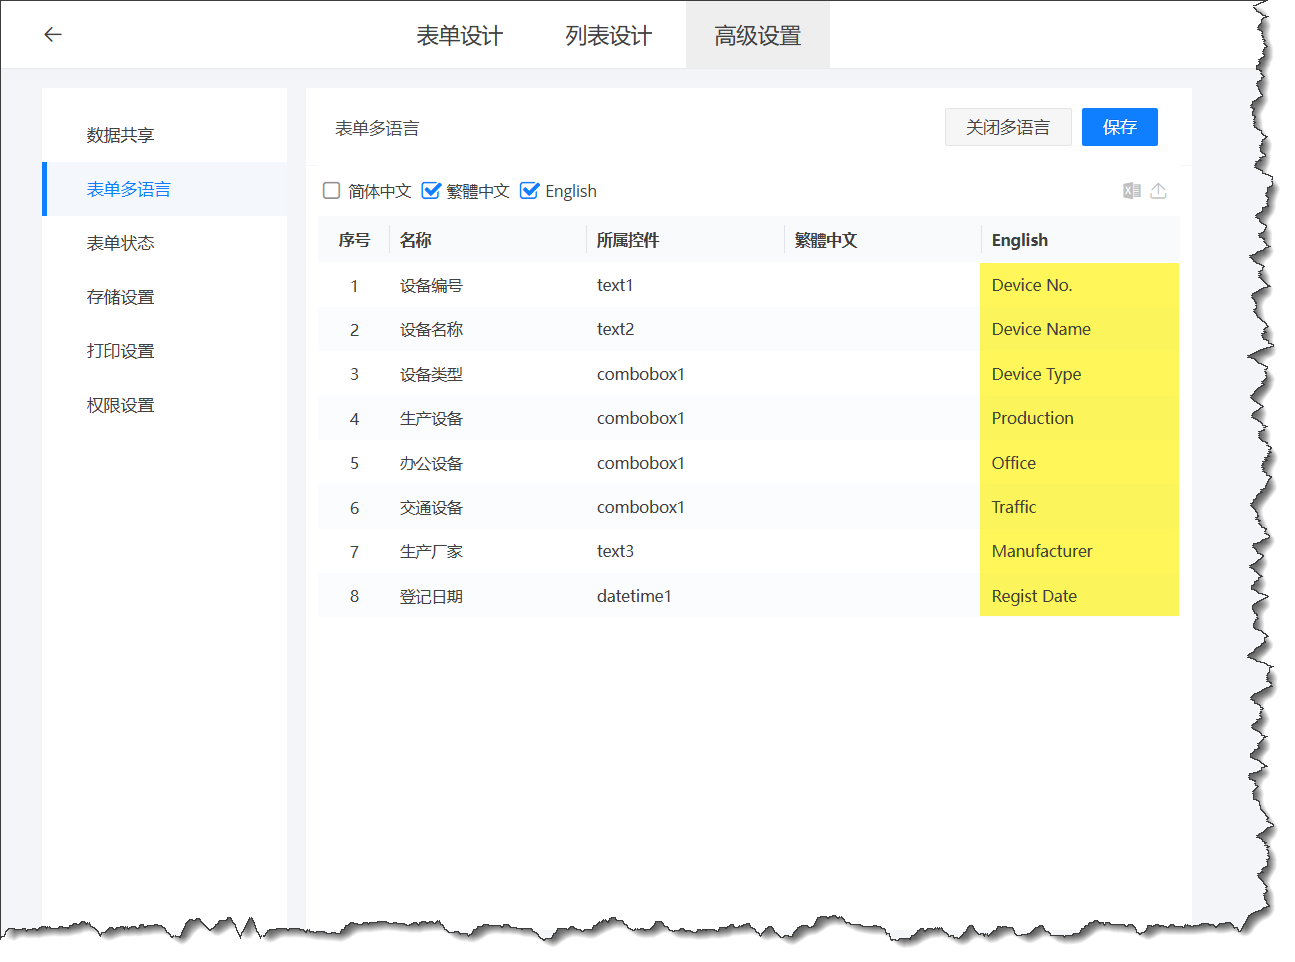The image size is (1295, 962).
Task: Edit the English cell 'Device No.'
Action: tap(1078, 285)
